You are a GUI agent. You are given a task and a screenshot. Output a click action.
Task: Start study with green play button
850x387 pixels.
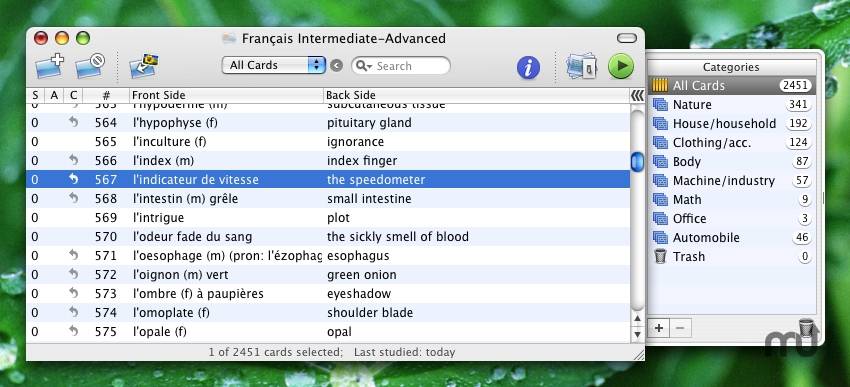621,66
